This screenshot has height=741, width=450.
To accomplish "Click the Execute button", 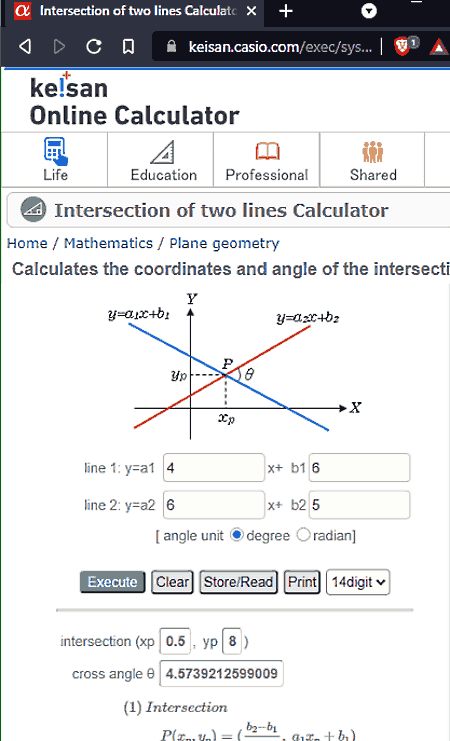I will point(112,582).
